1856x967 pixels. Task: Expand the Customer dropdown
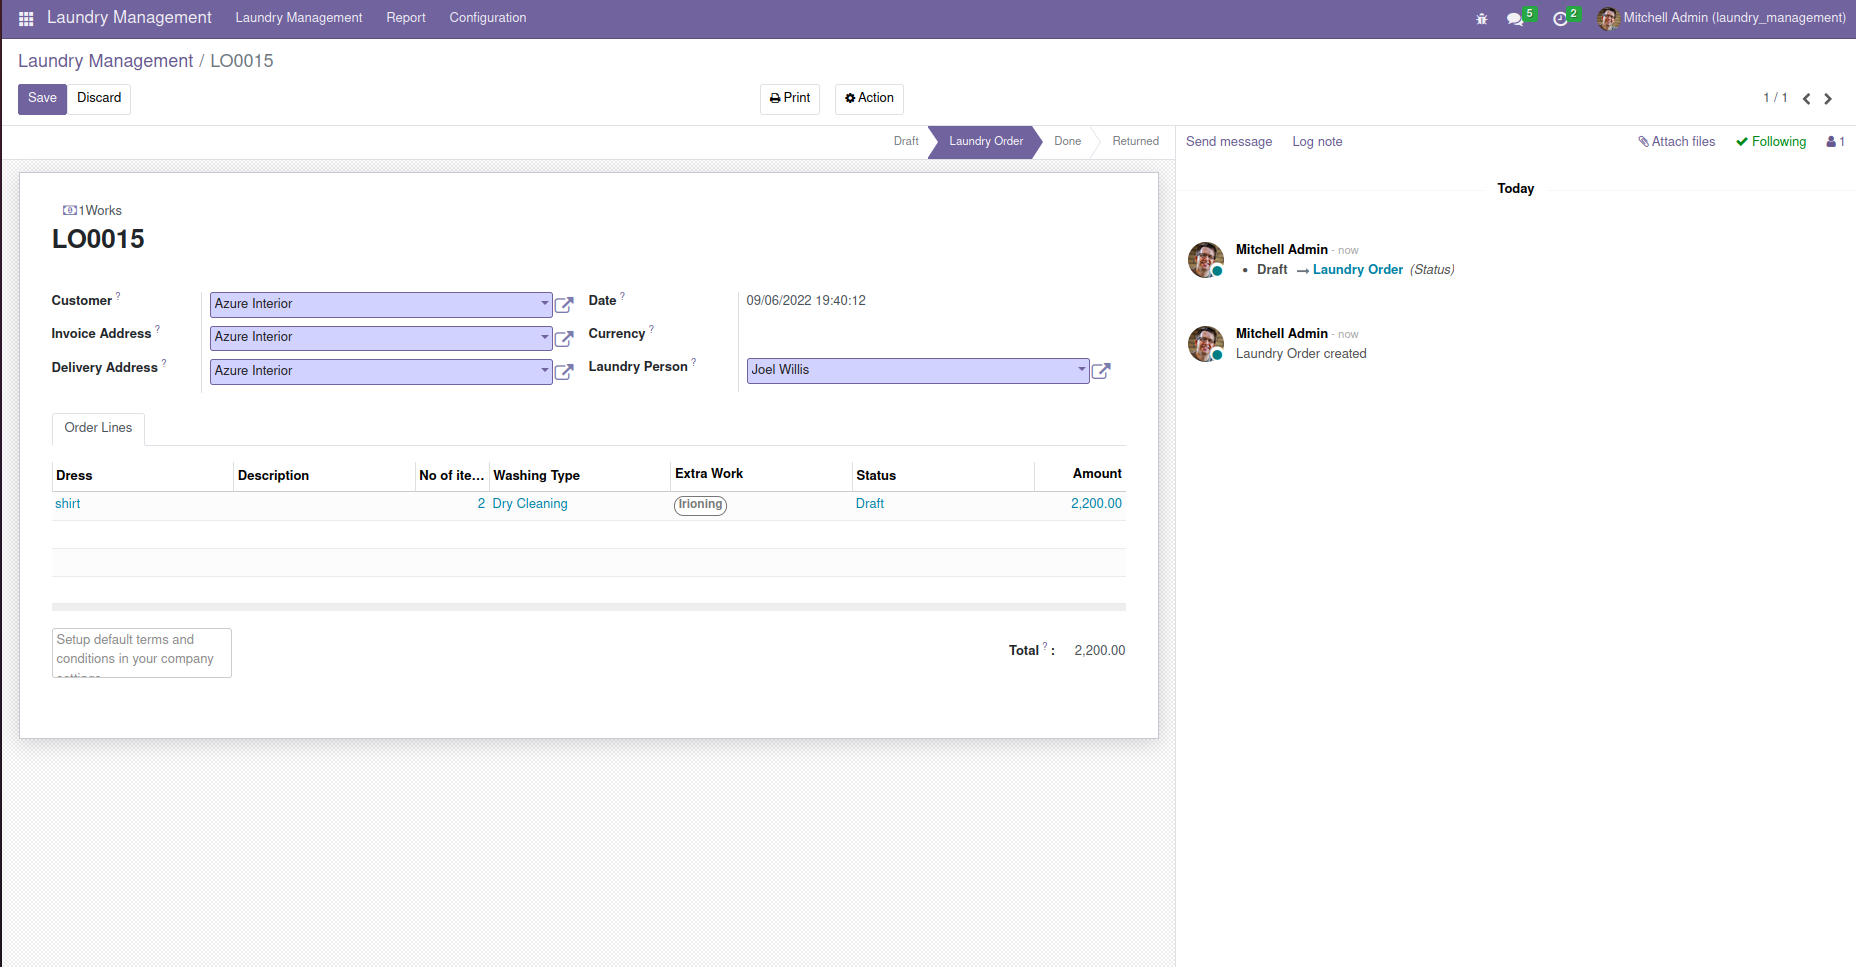[x=544, y=304]
